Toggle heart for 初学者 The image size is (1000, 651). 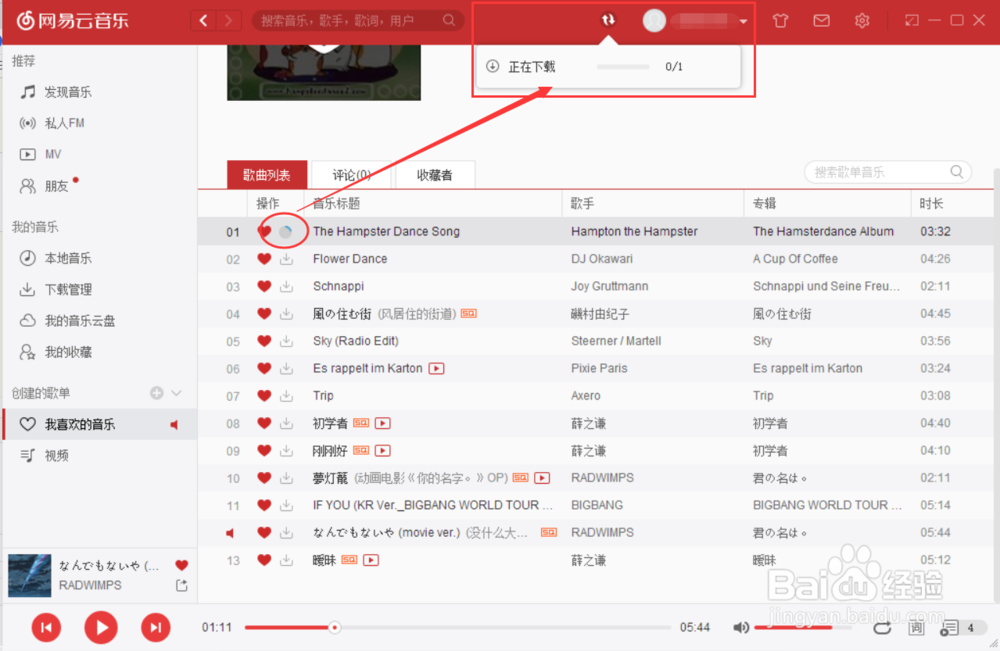(x=264, y=423)
